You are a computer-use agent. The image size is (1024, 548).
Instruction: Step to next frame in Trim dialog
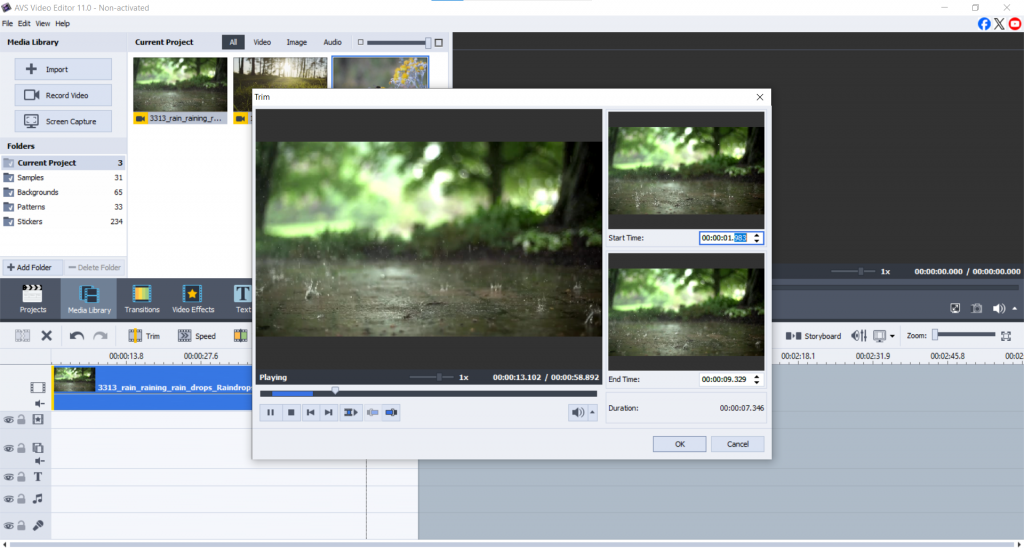click(329, 412)
